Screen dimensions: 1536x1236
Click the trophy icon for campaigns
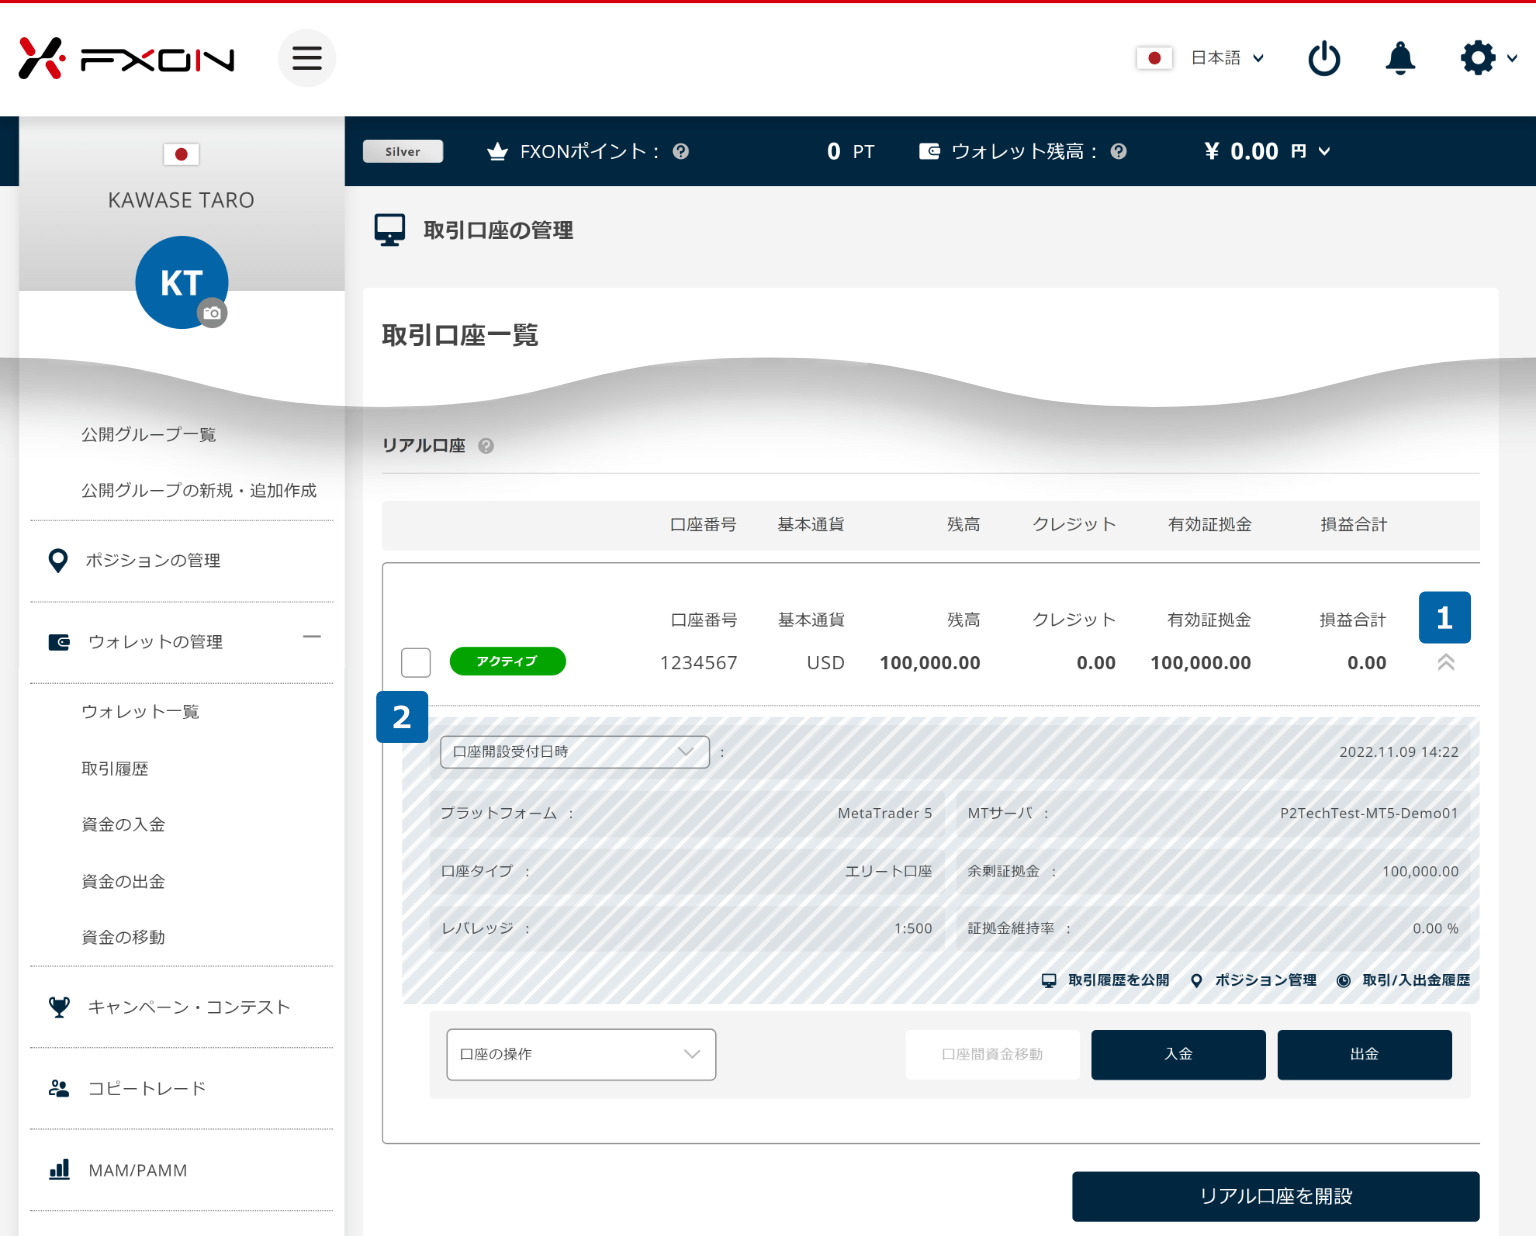(59, 1007)
